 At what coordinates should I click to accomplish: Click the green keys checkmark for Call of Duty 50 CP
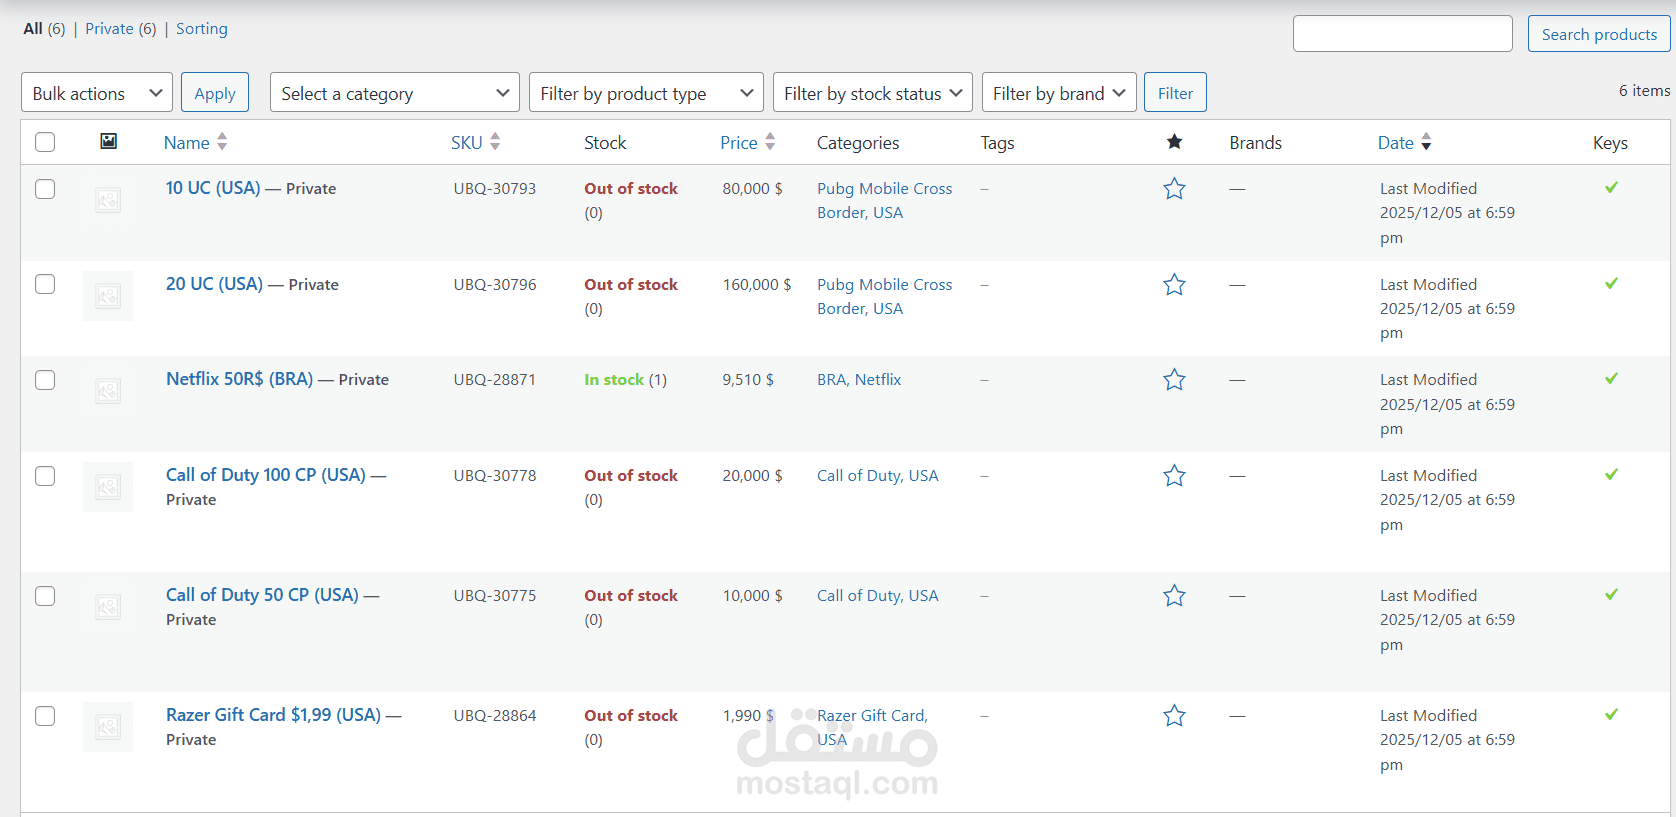[1611, 594]
